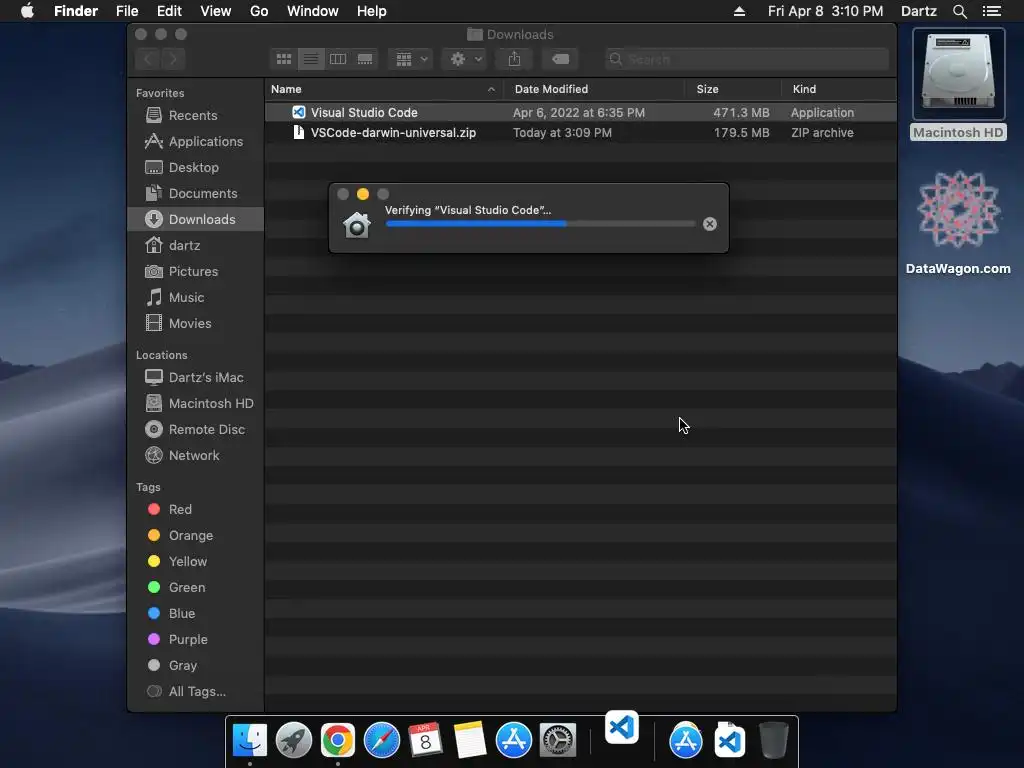This screenshot has width=1024, height=768.
Task: Open Spotlight search in the menu bar
Action: (x=959, y=11)
